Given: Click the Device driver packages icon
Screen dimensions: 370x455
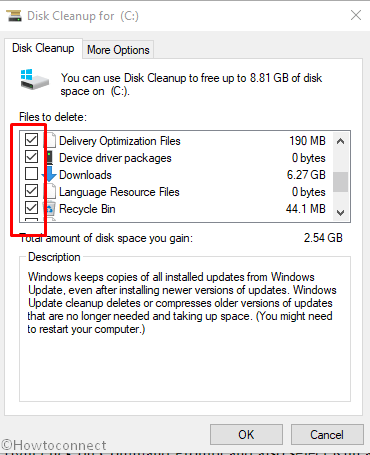Looking at the screenshot, I should 50,157.
